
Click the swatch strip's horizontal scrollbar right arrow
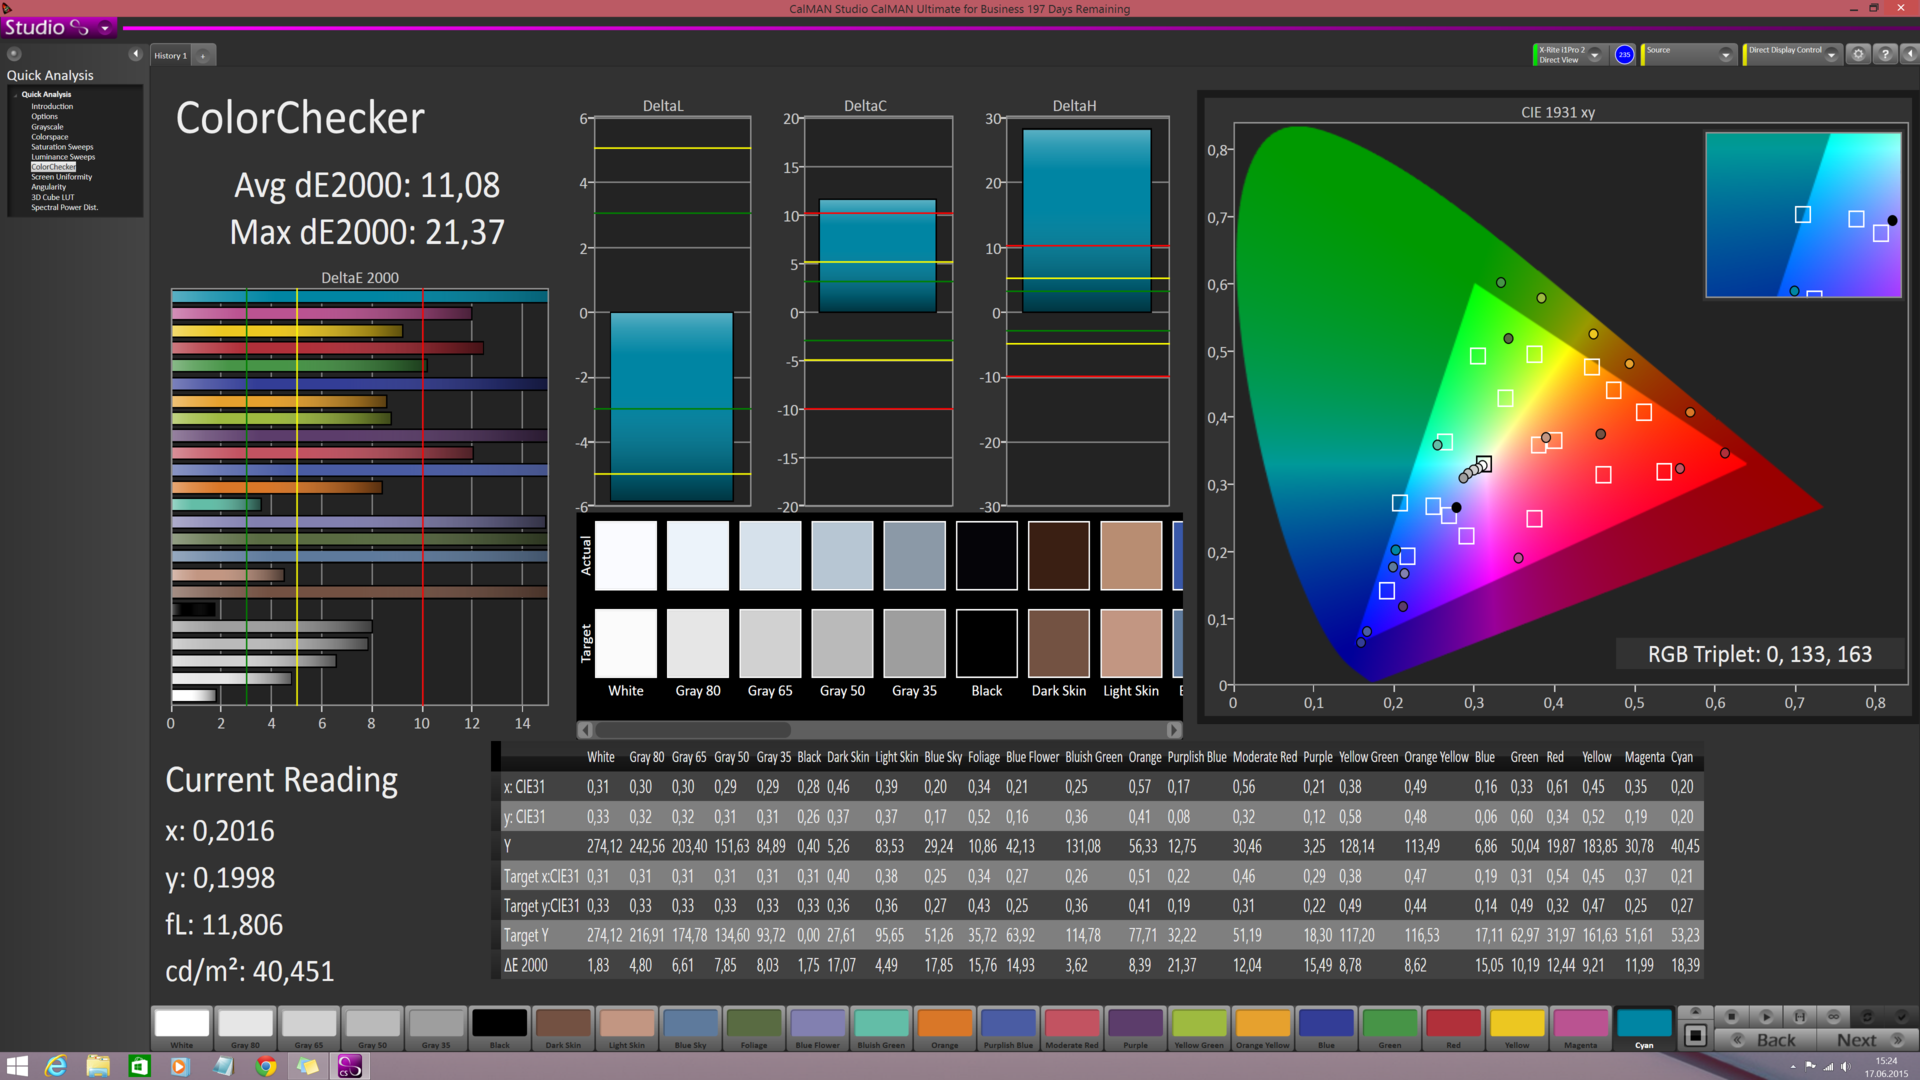[x=1174, y=730]
